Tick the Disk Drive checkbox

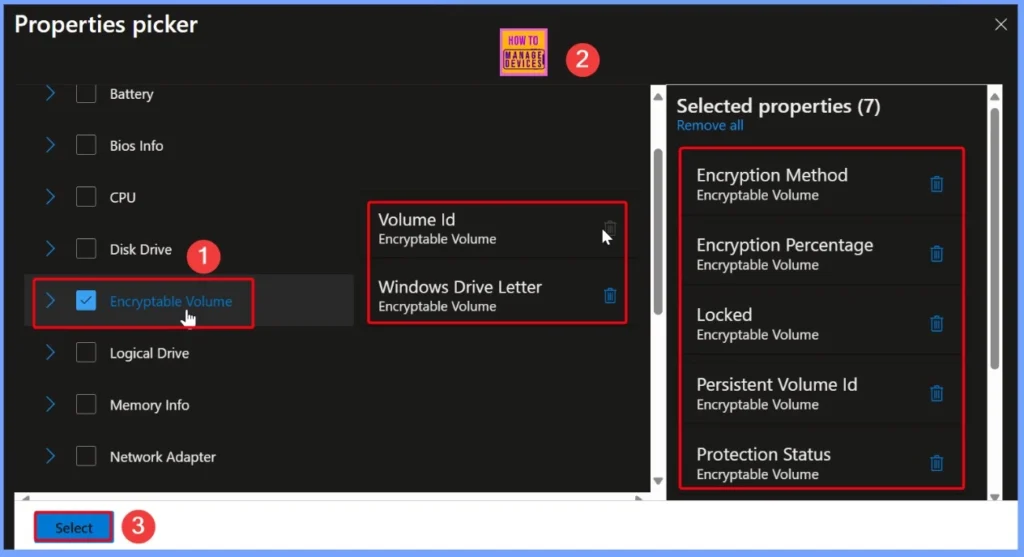click(86, 249)
